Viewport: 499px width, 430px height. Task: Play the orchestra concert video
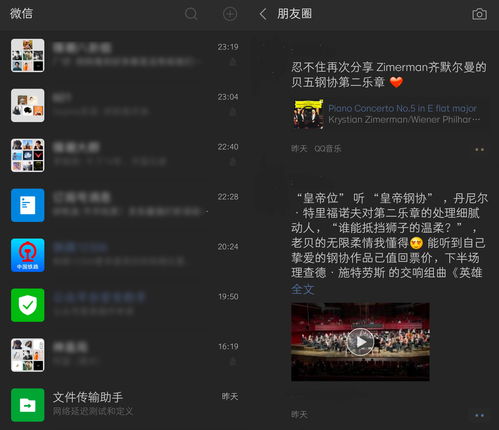coord(360,342)
